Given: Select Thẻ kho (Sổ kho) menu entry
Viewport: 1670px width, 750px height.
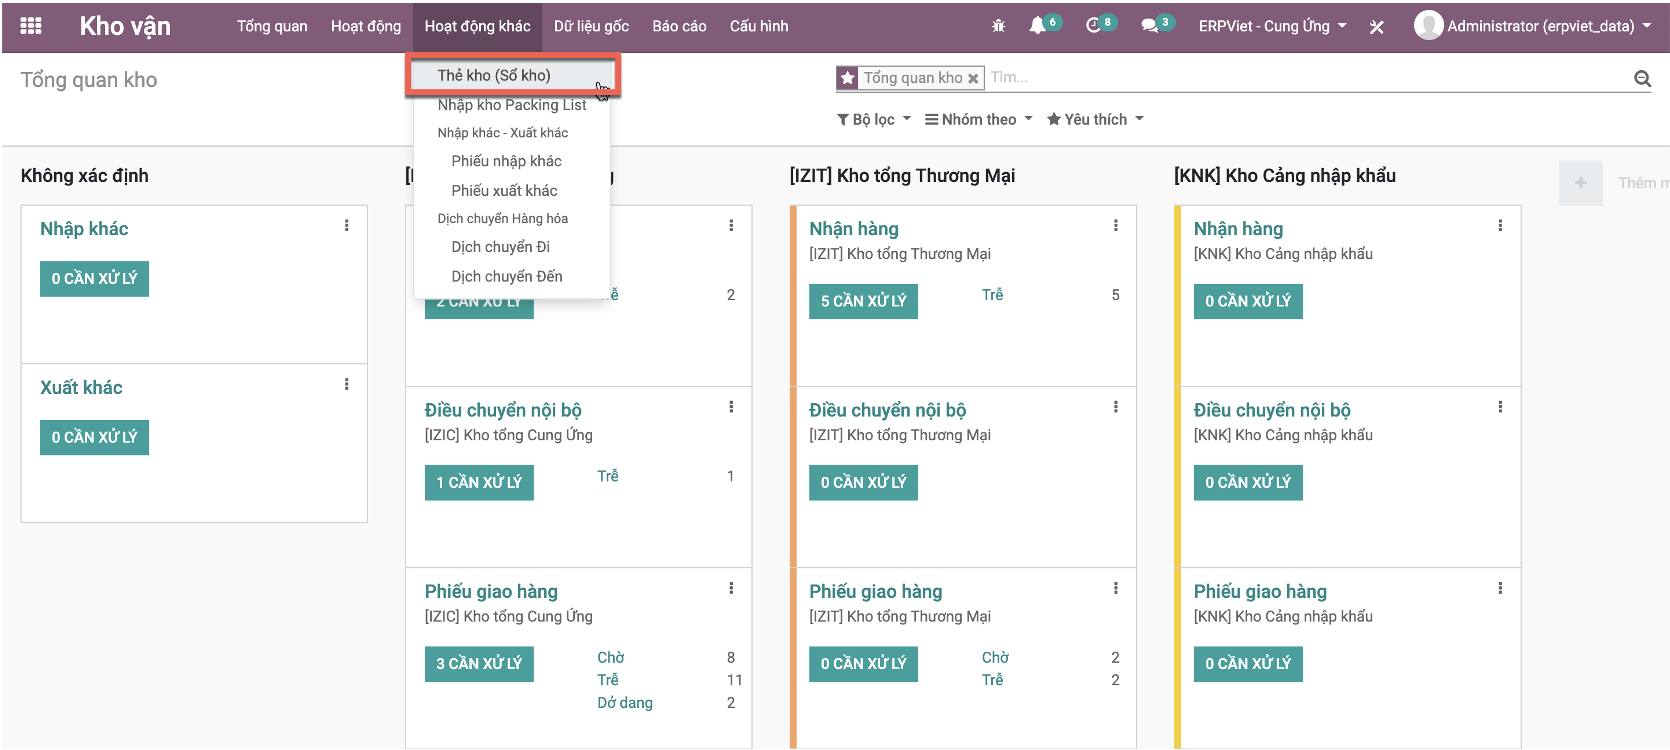Looking at the screenshot, I should tap(494, 75).
